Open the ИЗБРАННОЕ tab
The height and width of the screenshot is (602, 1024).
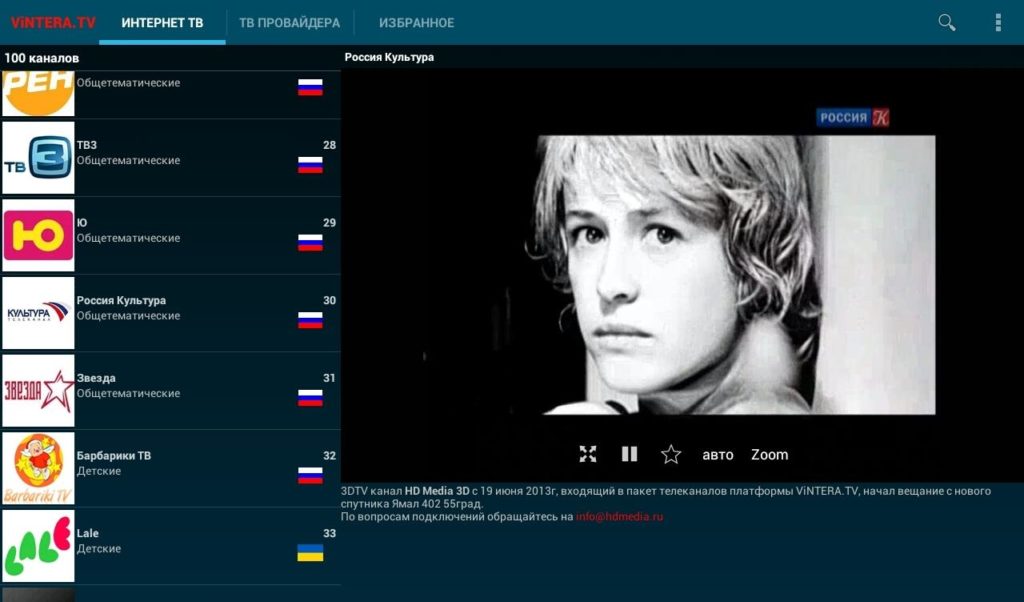point(417,20)
